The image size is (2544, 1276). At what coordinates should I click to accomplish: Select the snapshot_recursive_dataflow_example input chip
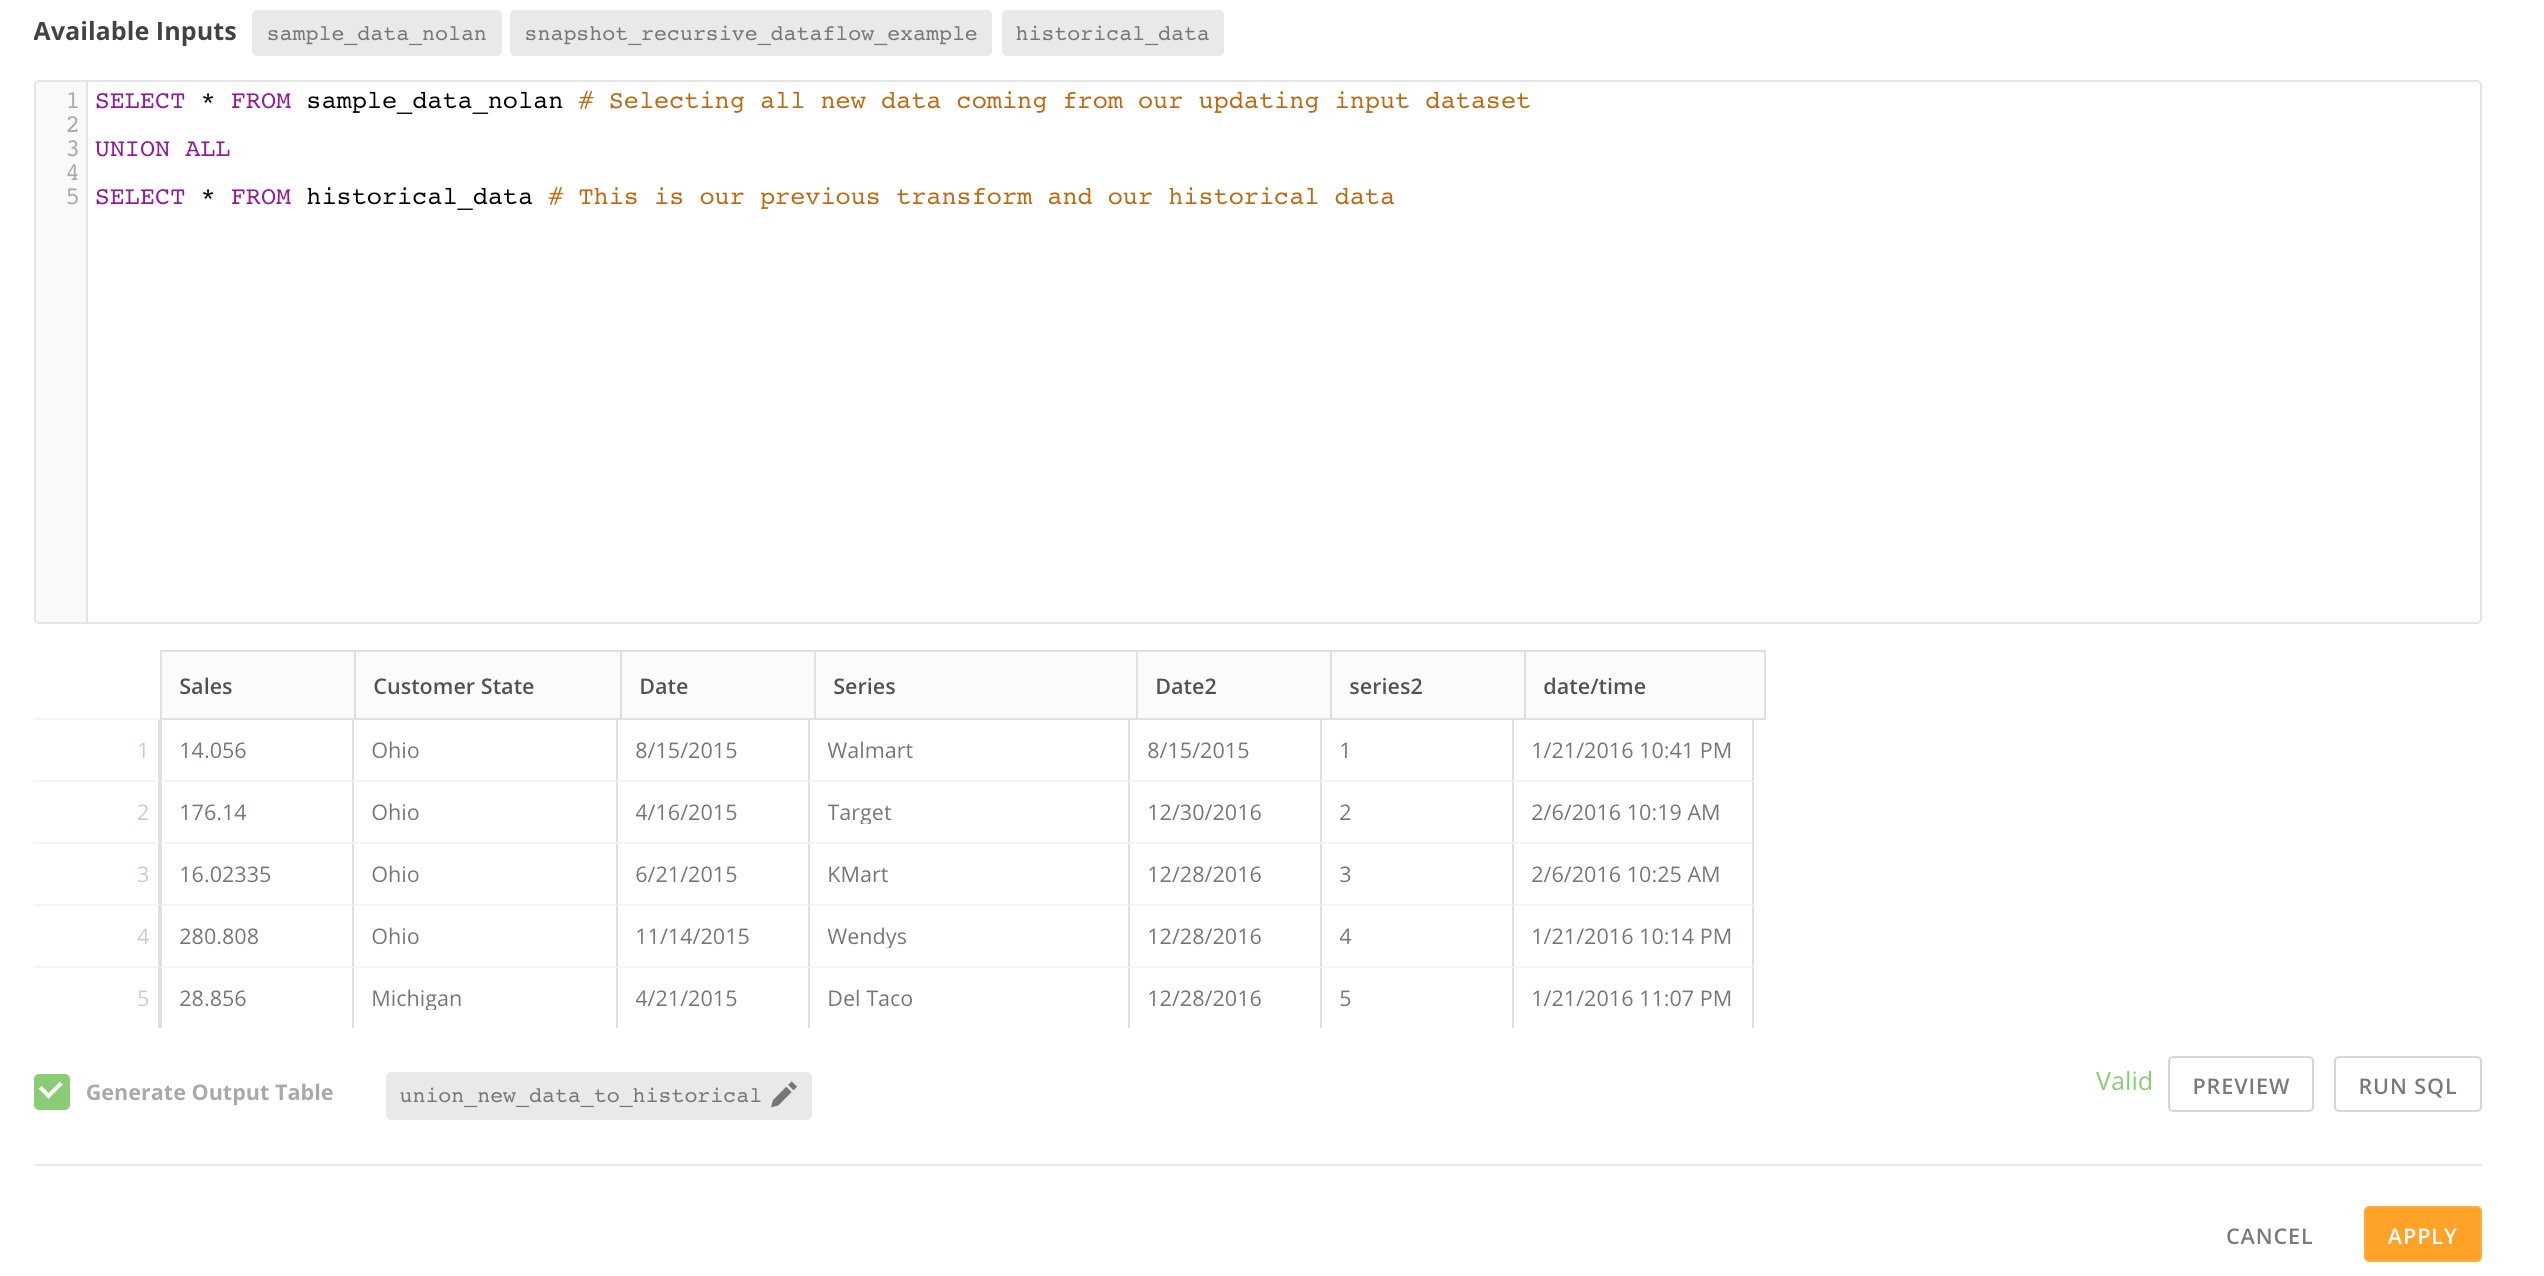point(751,32)
